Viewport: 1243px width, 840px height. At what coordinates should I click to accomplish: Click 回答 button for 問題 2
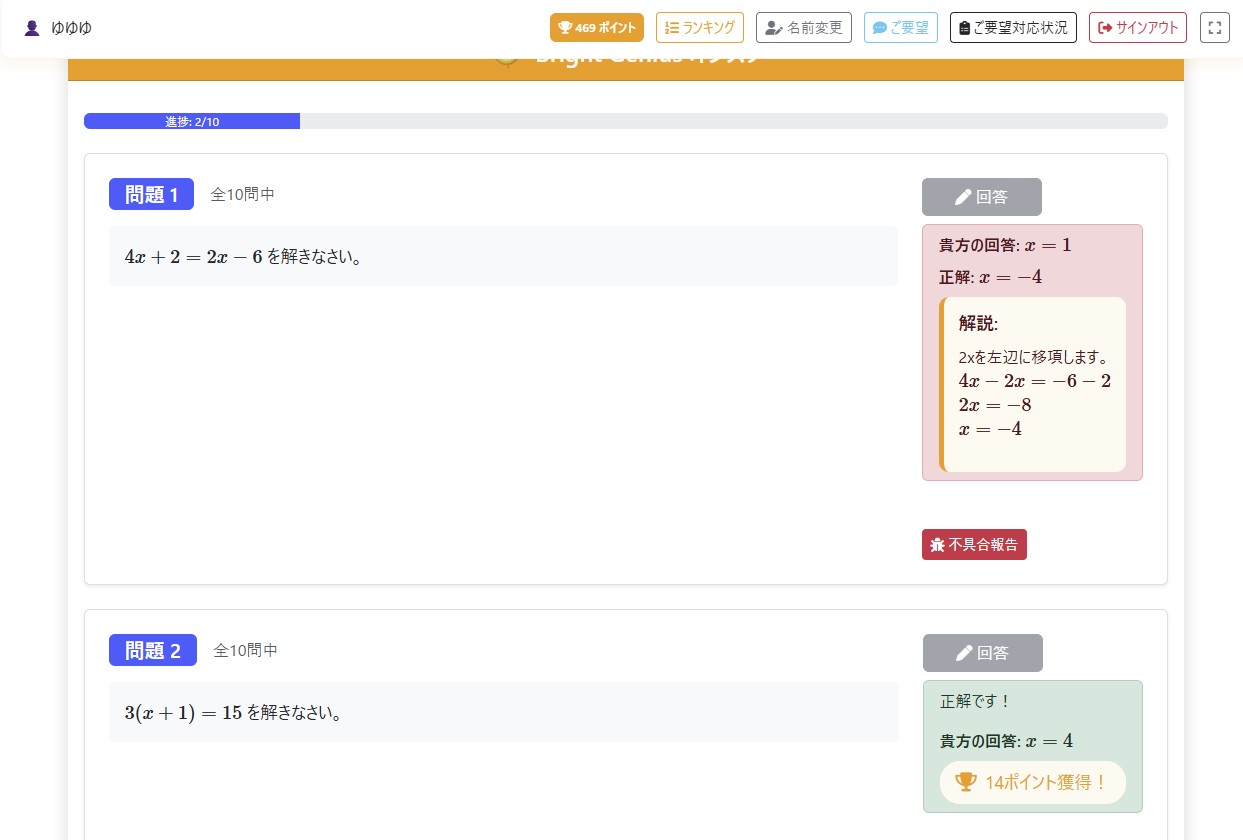click(982, 653)
